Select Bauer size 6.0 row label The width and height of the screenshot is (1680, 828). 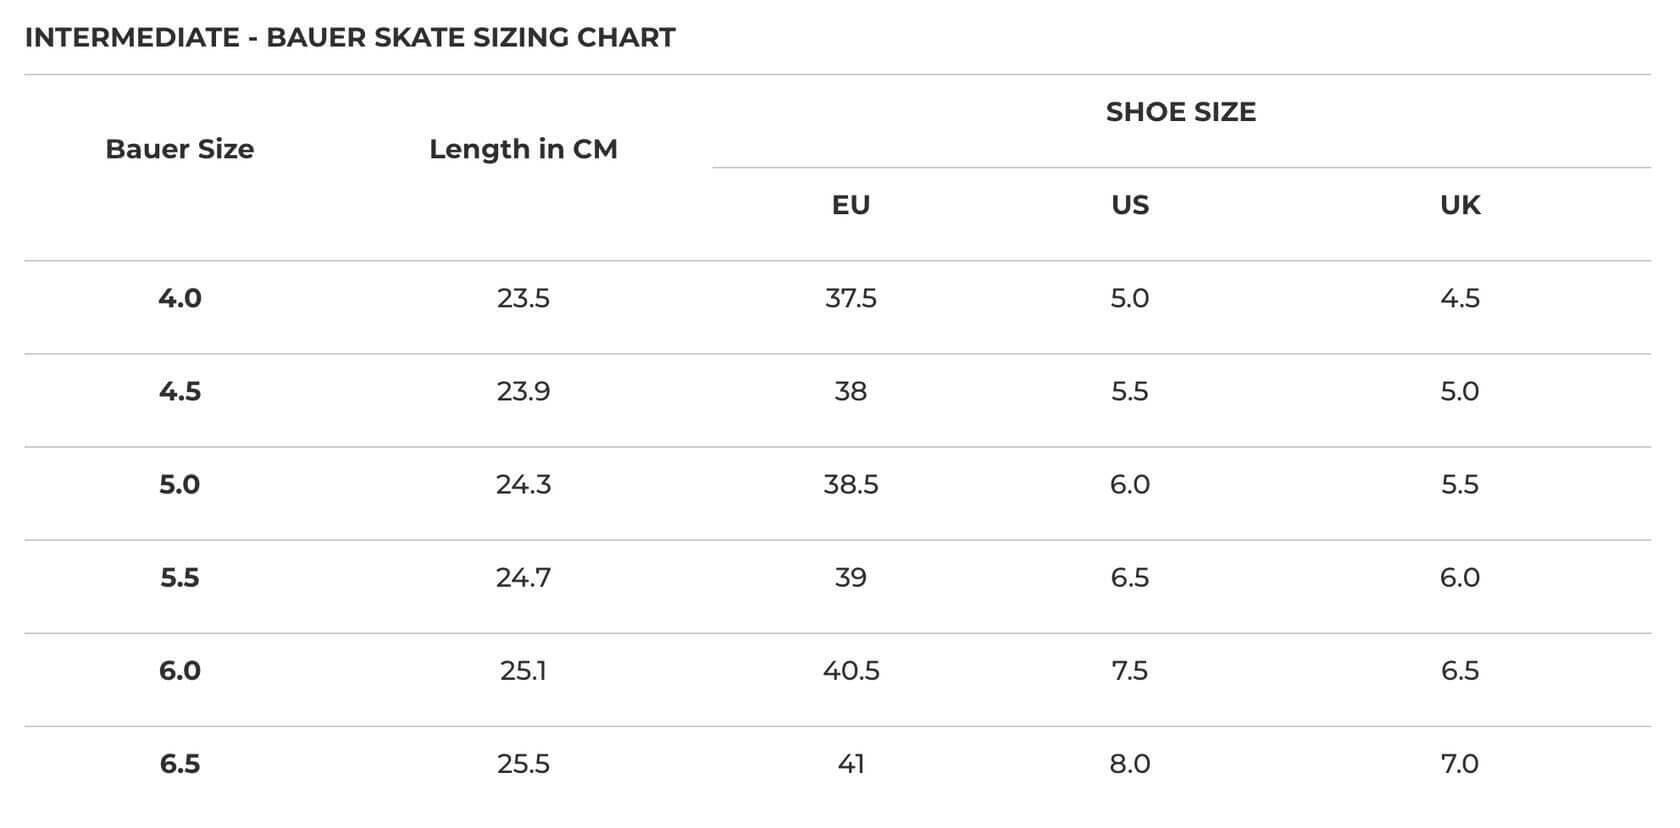(x=180, y=670)
